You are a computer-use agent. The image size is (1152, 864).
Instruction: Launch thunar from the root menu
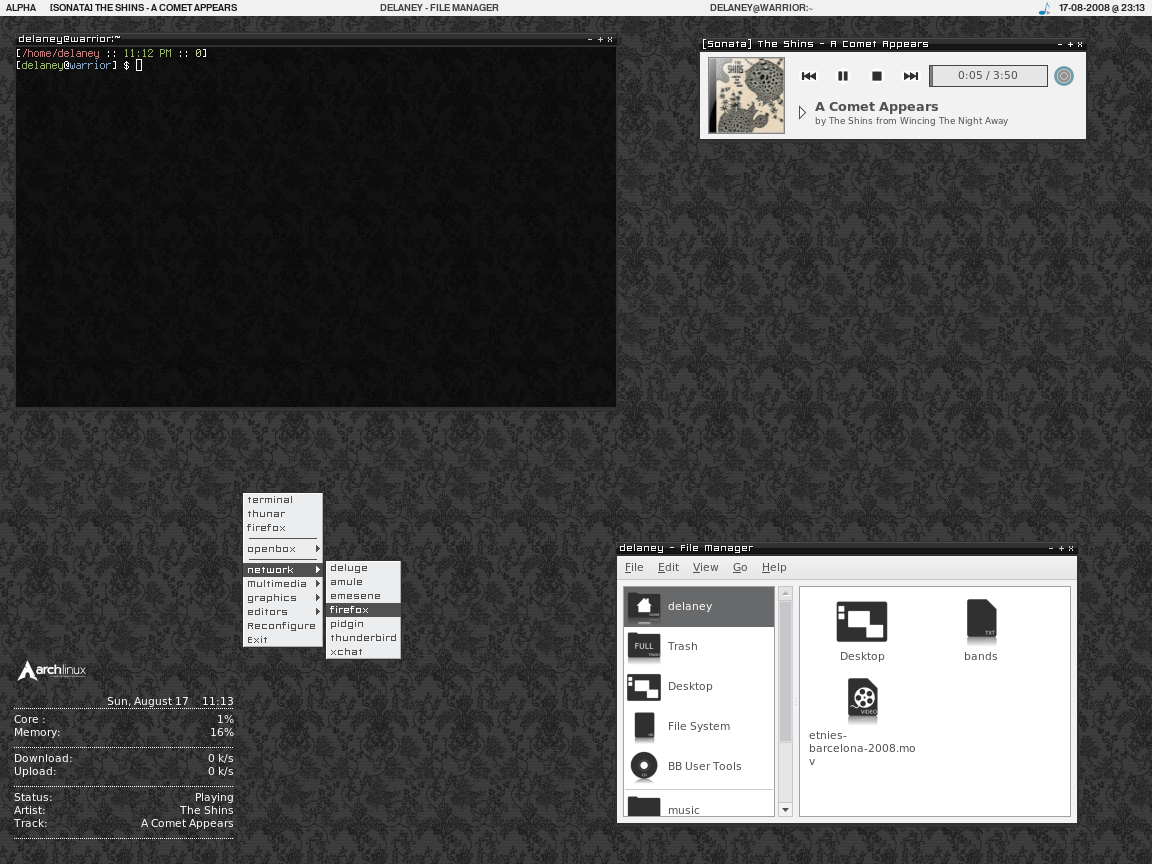[283, 514]
